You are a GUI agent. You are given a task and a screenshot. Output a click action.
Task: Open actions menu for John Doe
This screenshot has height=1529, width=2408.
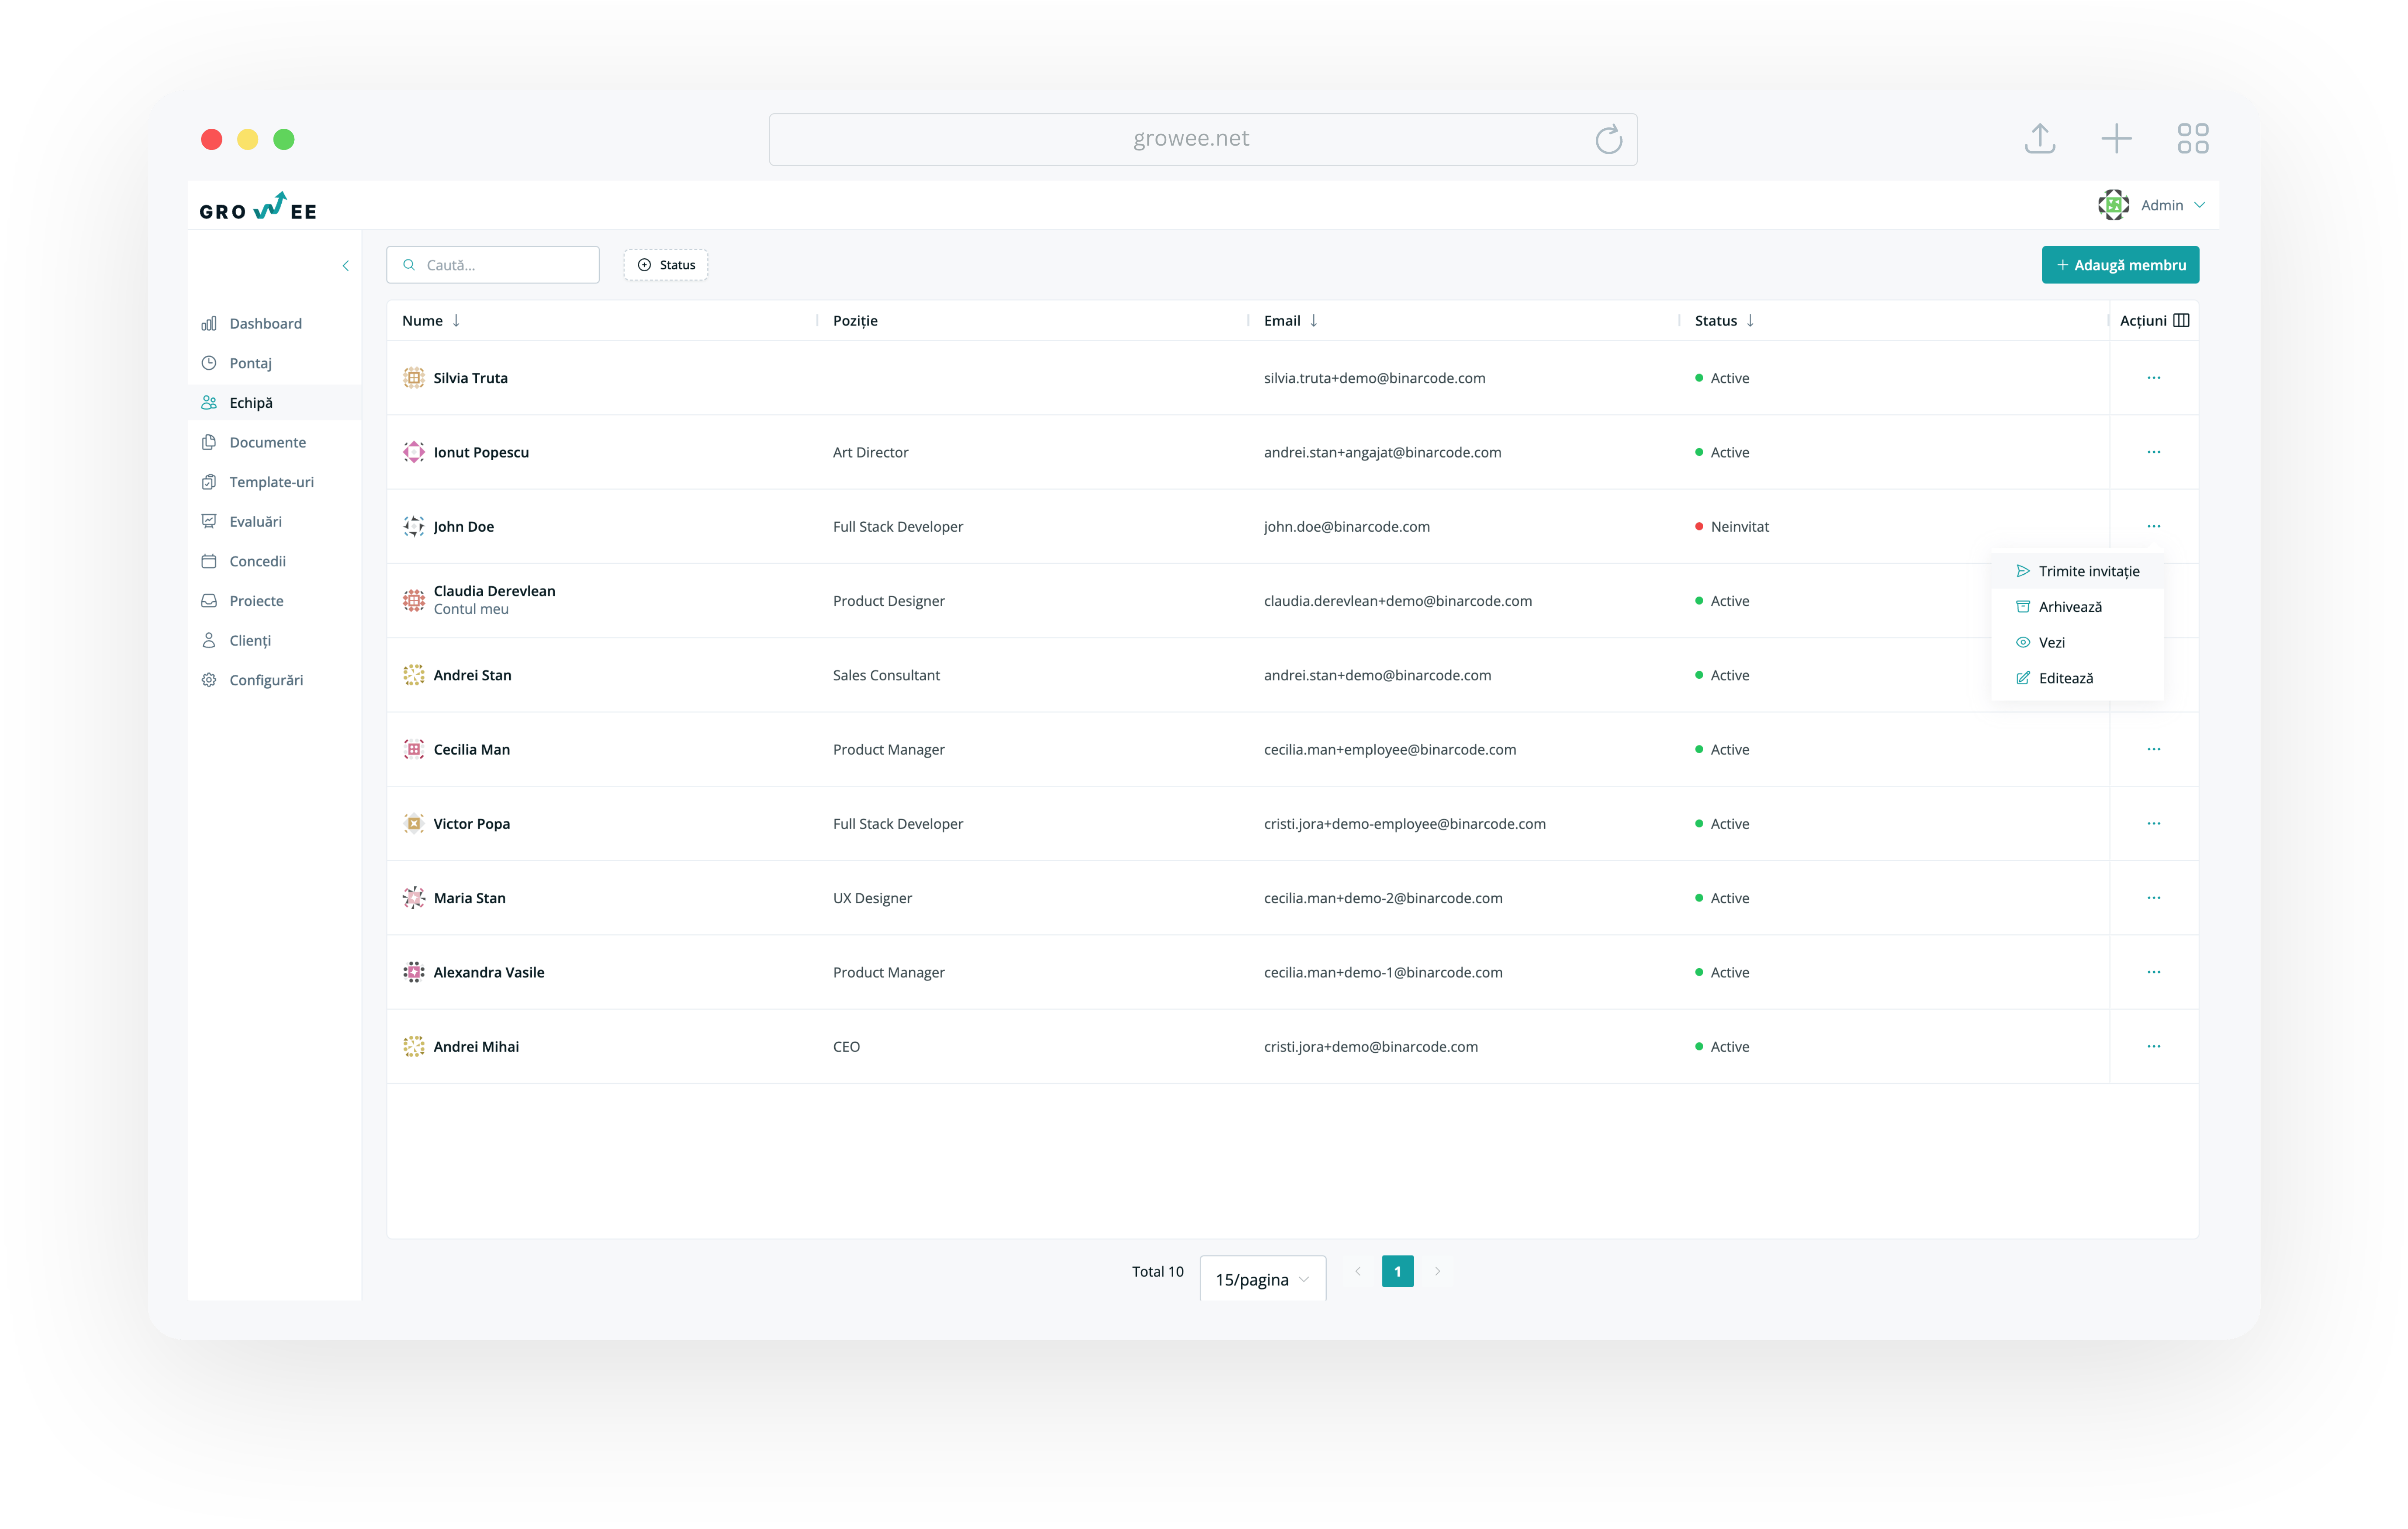click(x=2153, y=526)
